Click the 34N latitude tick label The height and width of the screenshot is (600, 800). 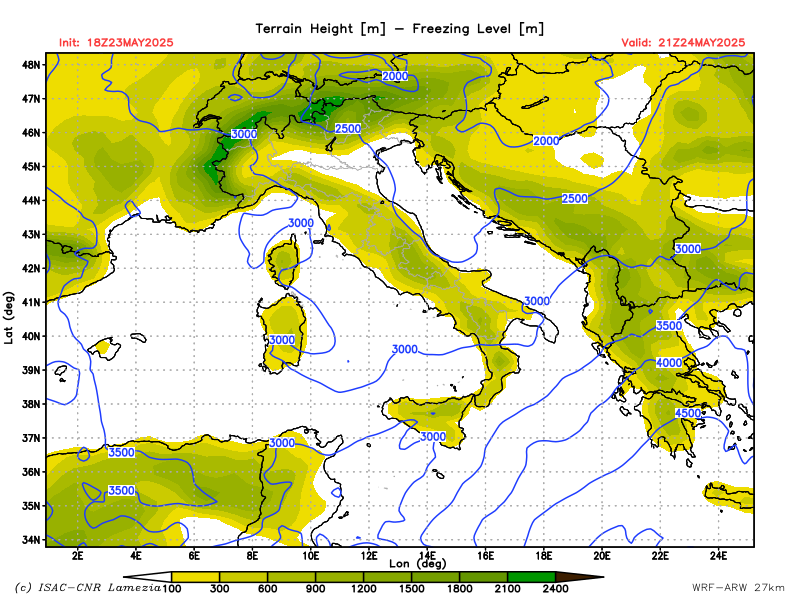point(32,540)
